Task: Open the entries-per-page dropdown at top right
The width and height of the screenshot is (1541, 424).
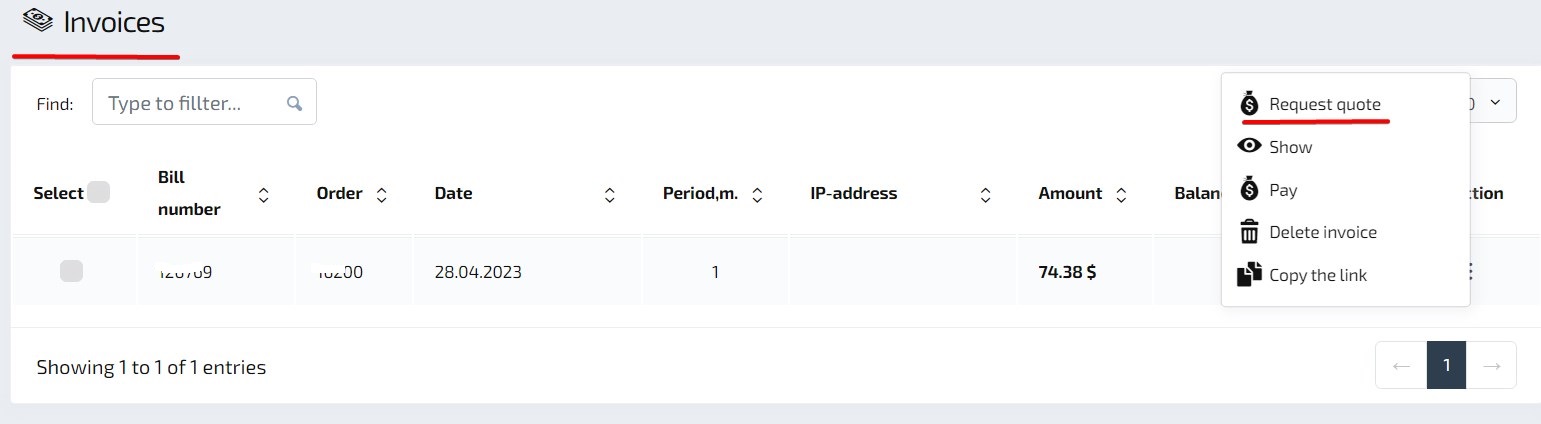Action: point(1494,102)
